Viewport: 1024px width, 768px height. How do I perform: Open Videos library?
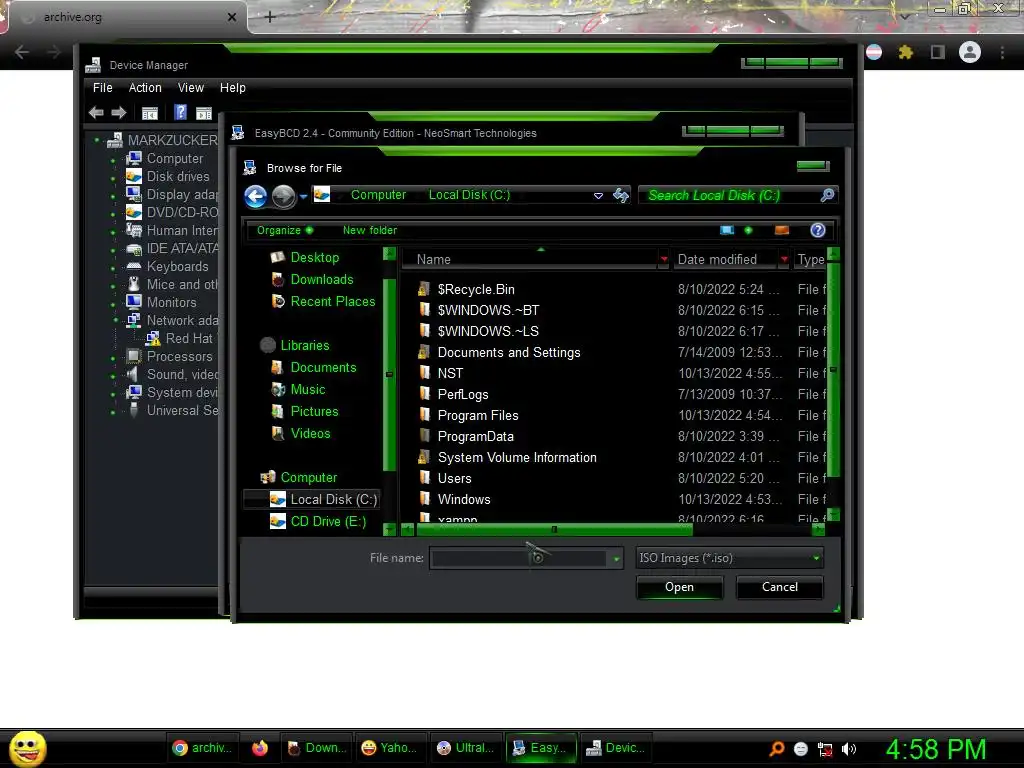click(310, 434)
